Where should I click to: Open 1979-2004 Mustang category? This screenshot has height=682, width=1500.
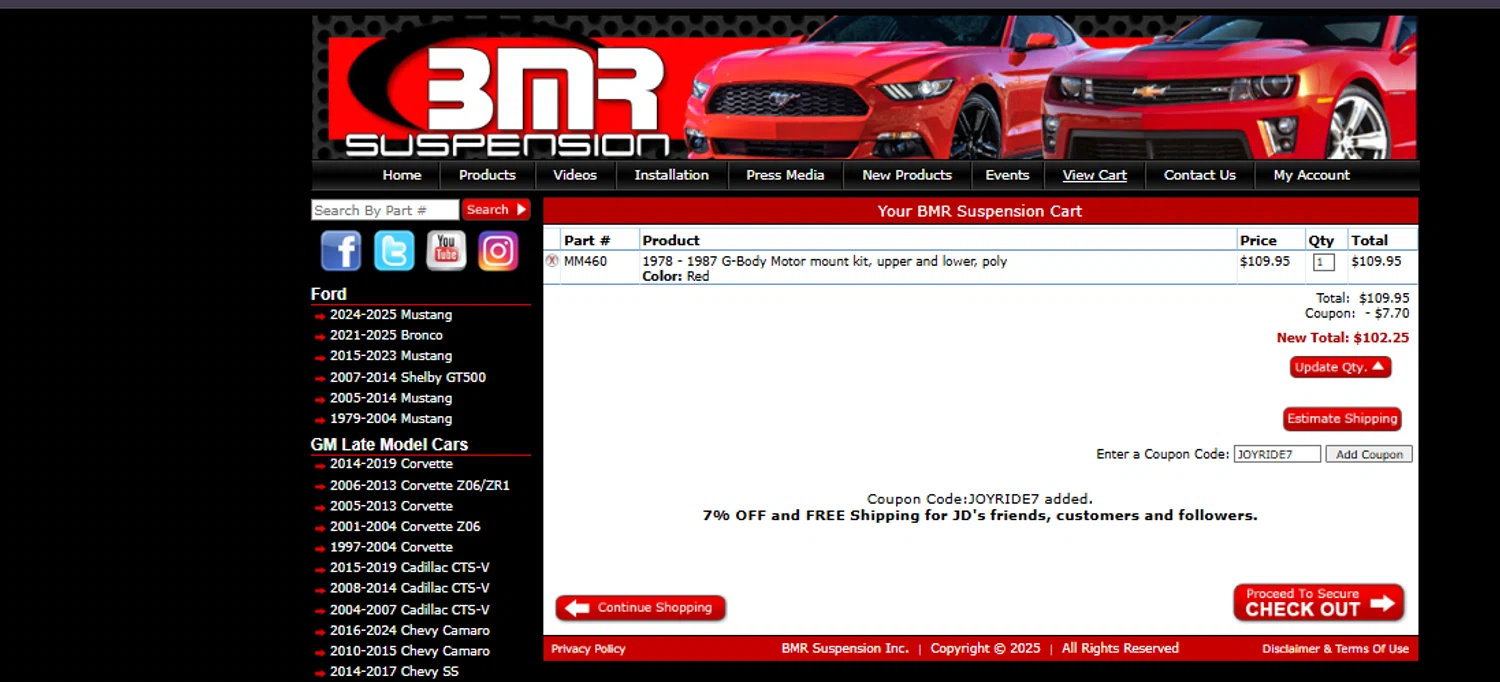(391, 419)
